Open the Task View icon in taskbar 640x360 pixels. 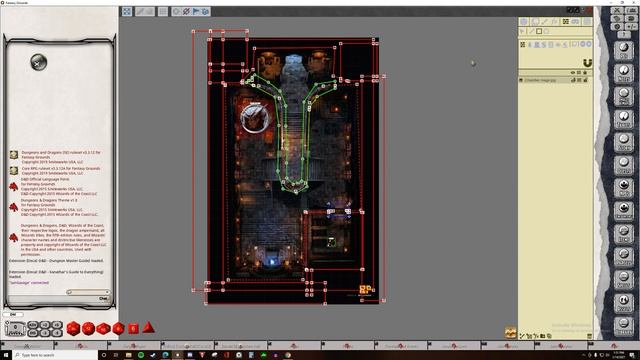coord(116,355)
